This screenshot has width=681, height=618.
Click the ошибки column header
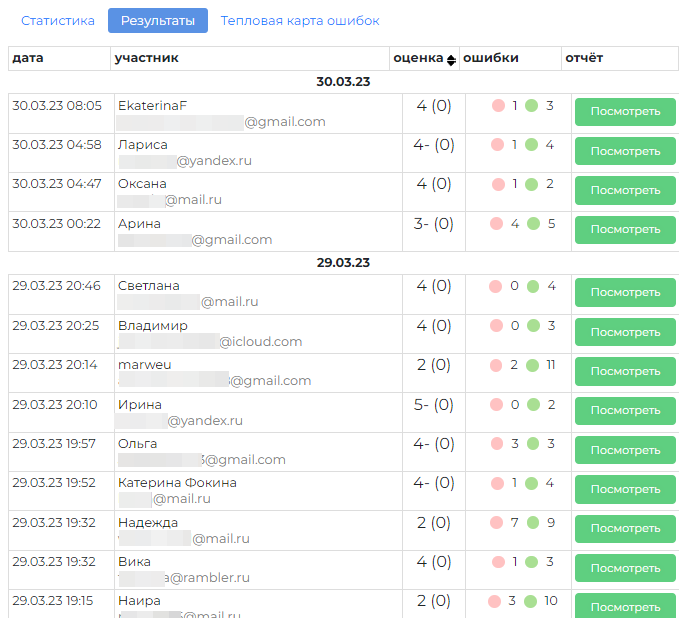[x=491, y=58]
